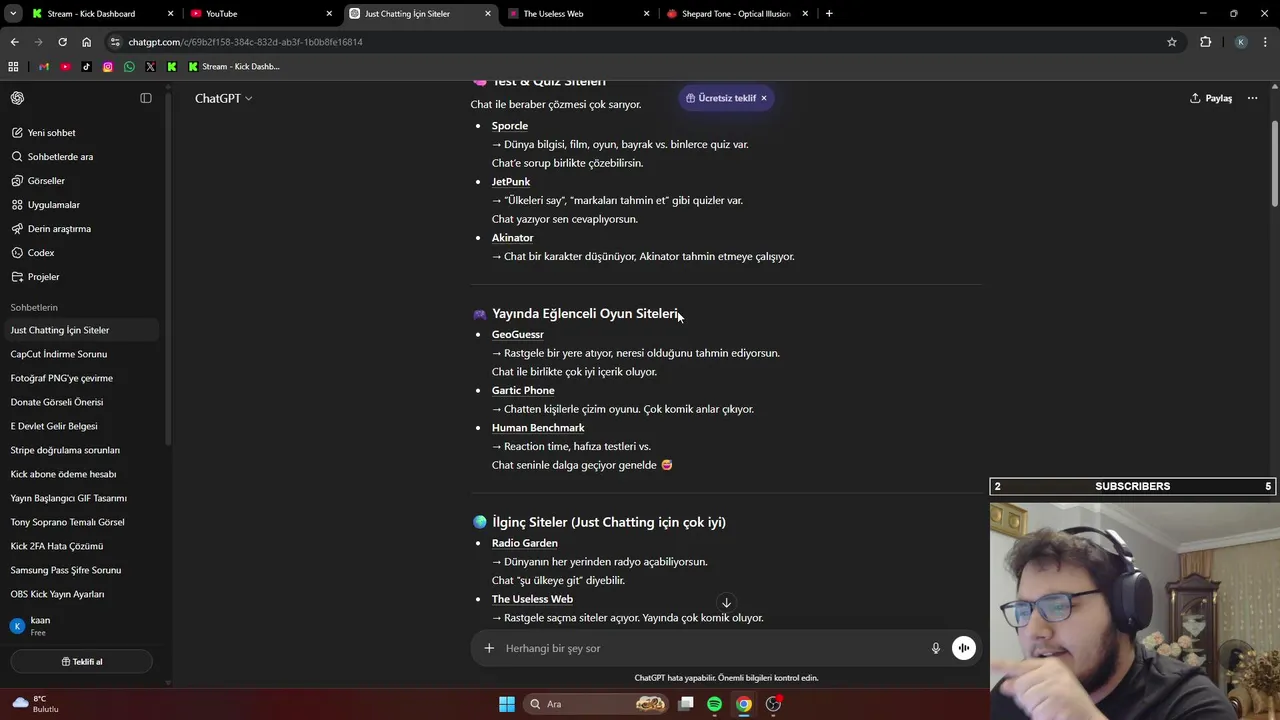Follow the JetPunk link

(511, 182)
